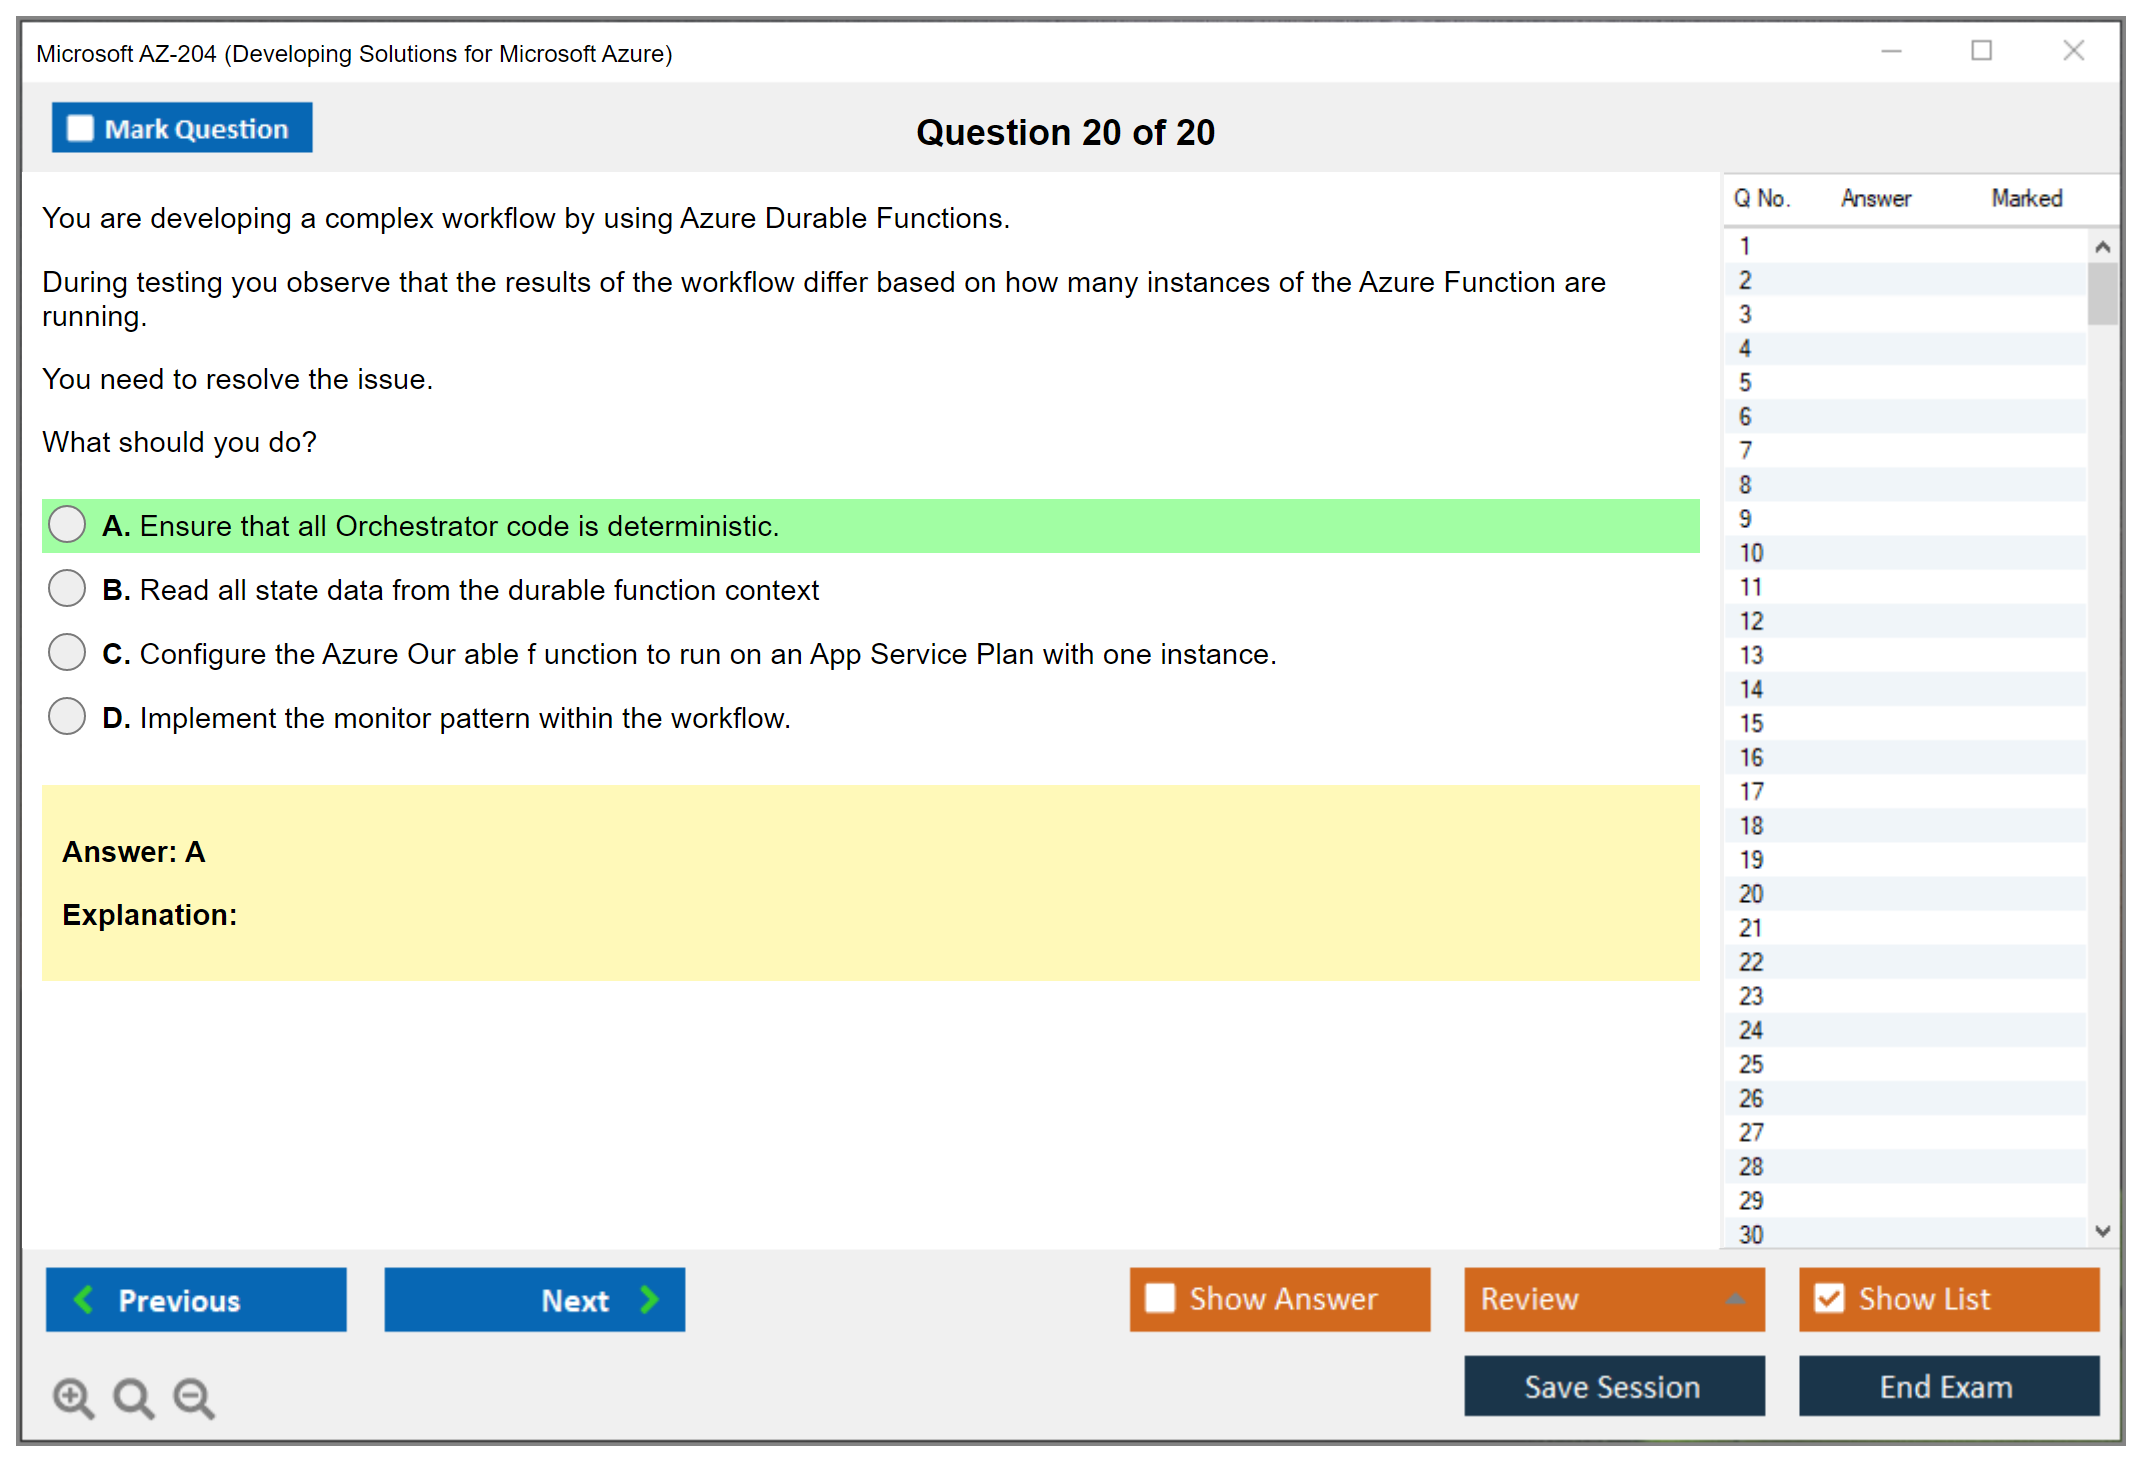Check the Mark Question checkbox
The height and width of the screenshot is (1470, 2150).
click(80, 129)
